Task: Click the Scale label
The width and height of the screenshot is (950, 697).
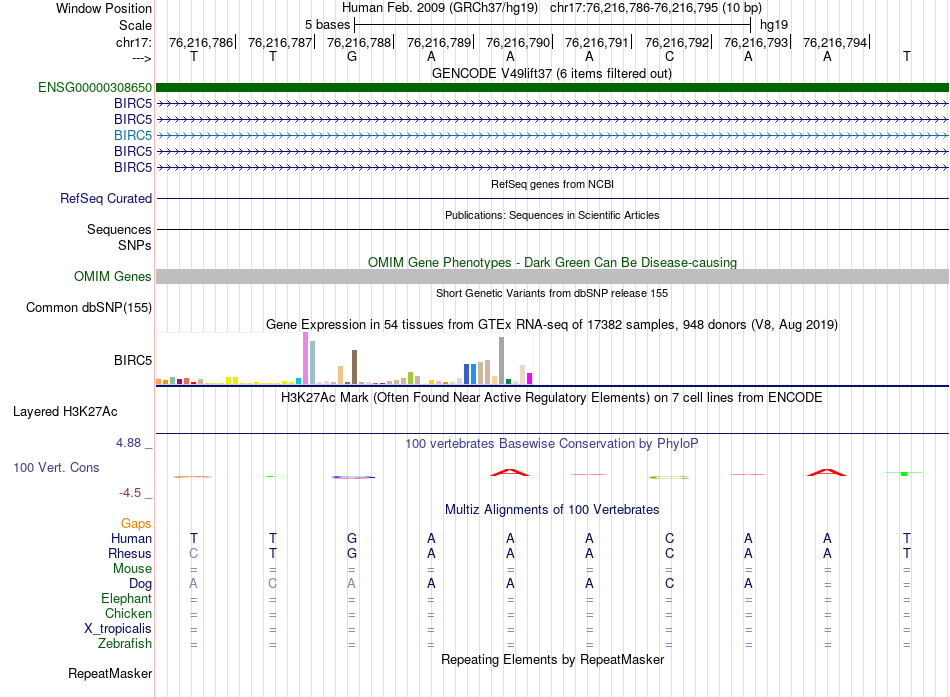Action: (x=135, y=25)
